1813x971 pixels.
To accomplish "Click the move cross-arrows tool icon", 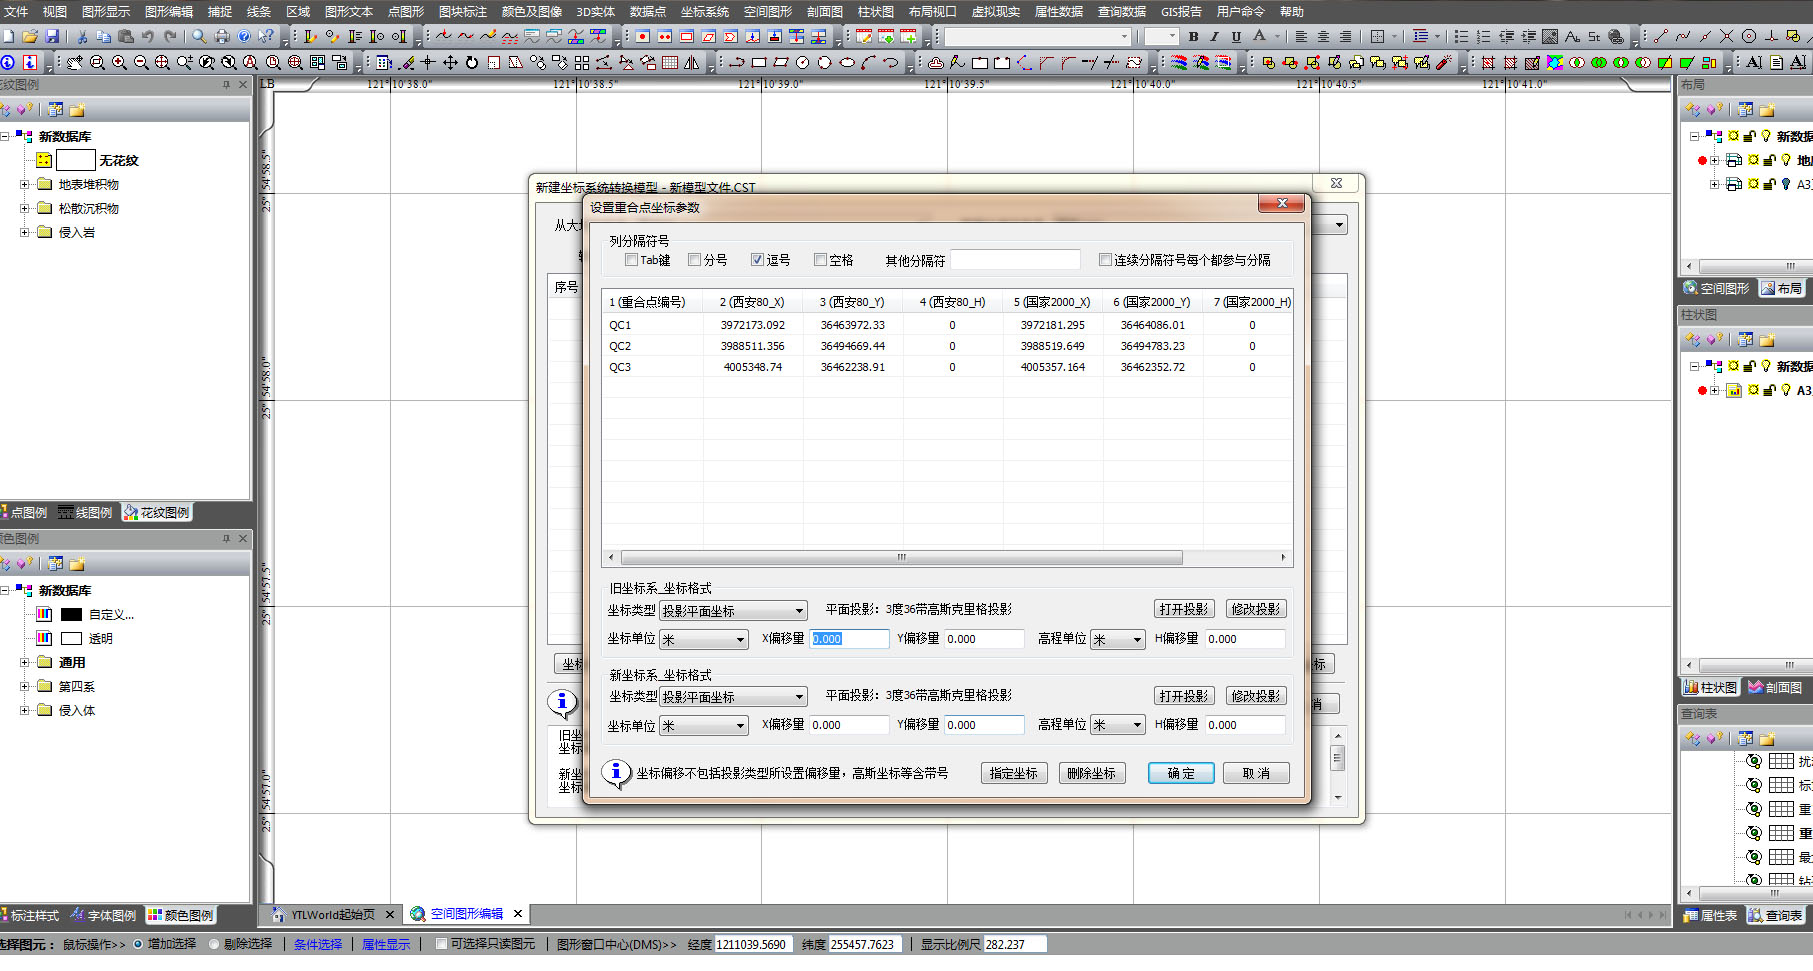I will coord(450,62).
